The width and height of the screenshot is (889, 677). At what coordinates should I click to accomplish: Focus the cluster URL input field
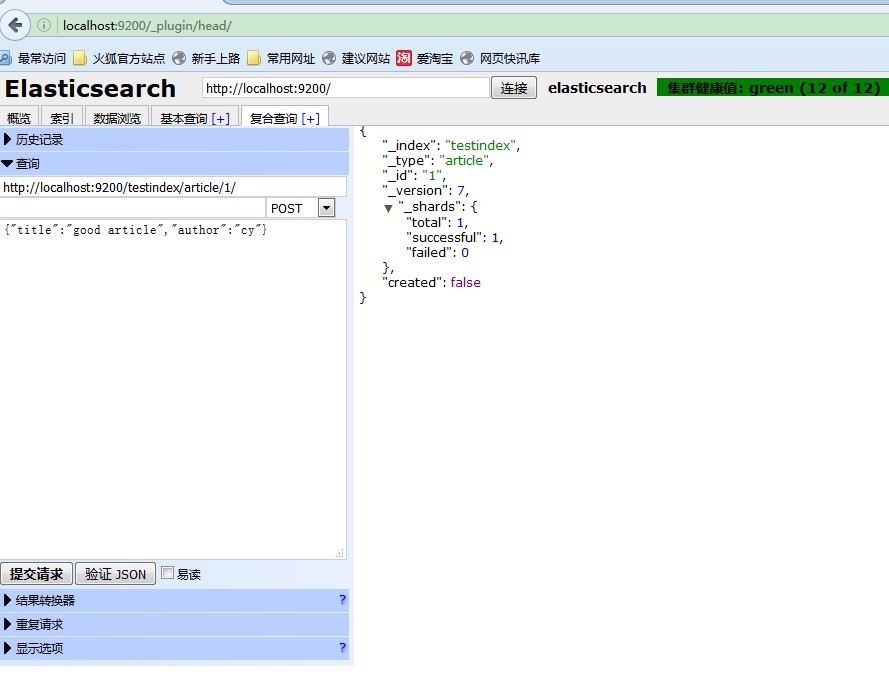[346, 88]
